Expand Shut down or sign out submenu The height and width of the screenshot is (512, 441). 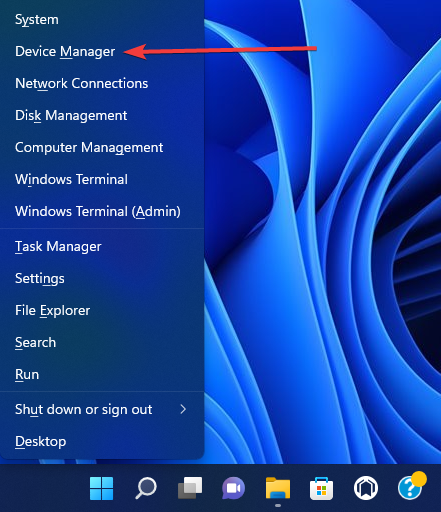[x=102, y=409]
